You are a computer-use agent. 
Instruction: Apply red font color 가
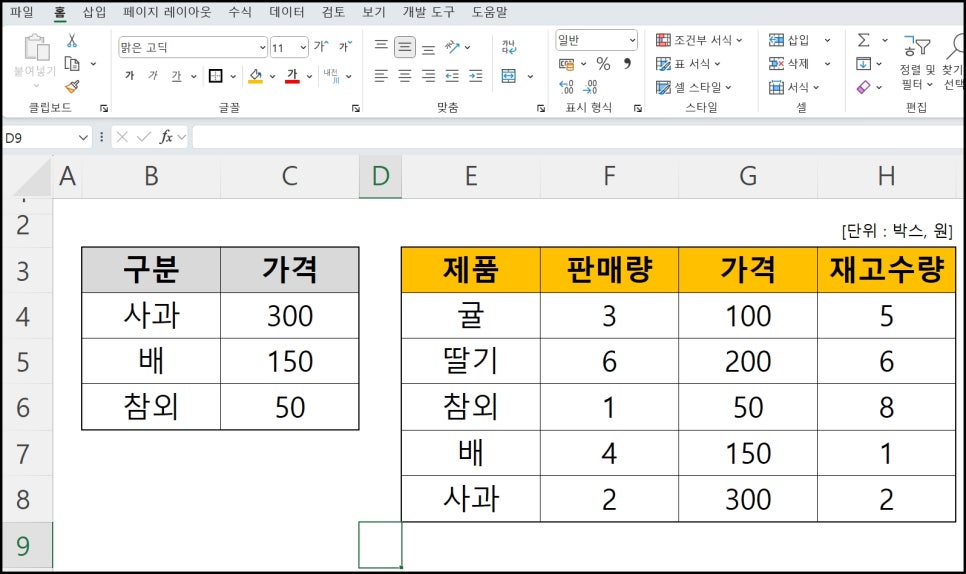click(x=293, y=76)
